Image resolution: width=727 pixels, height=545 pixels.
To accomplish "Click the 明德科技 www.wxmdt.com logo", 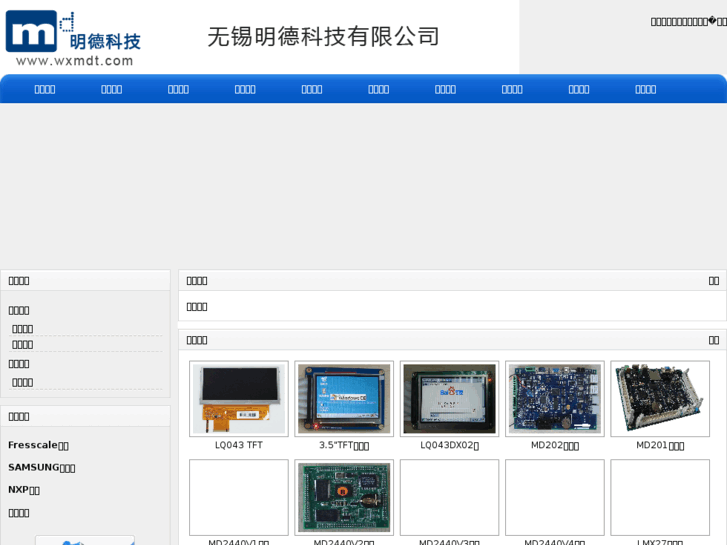I will tap(73, 38).
